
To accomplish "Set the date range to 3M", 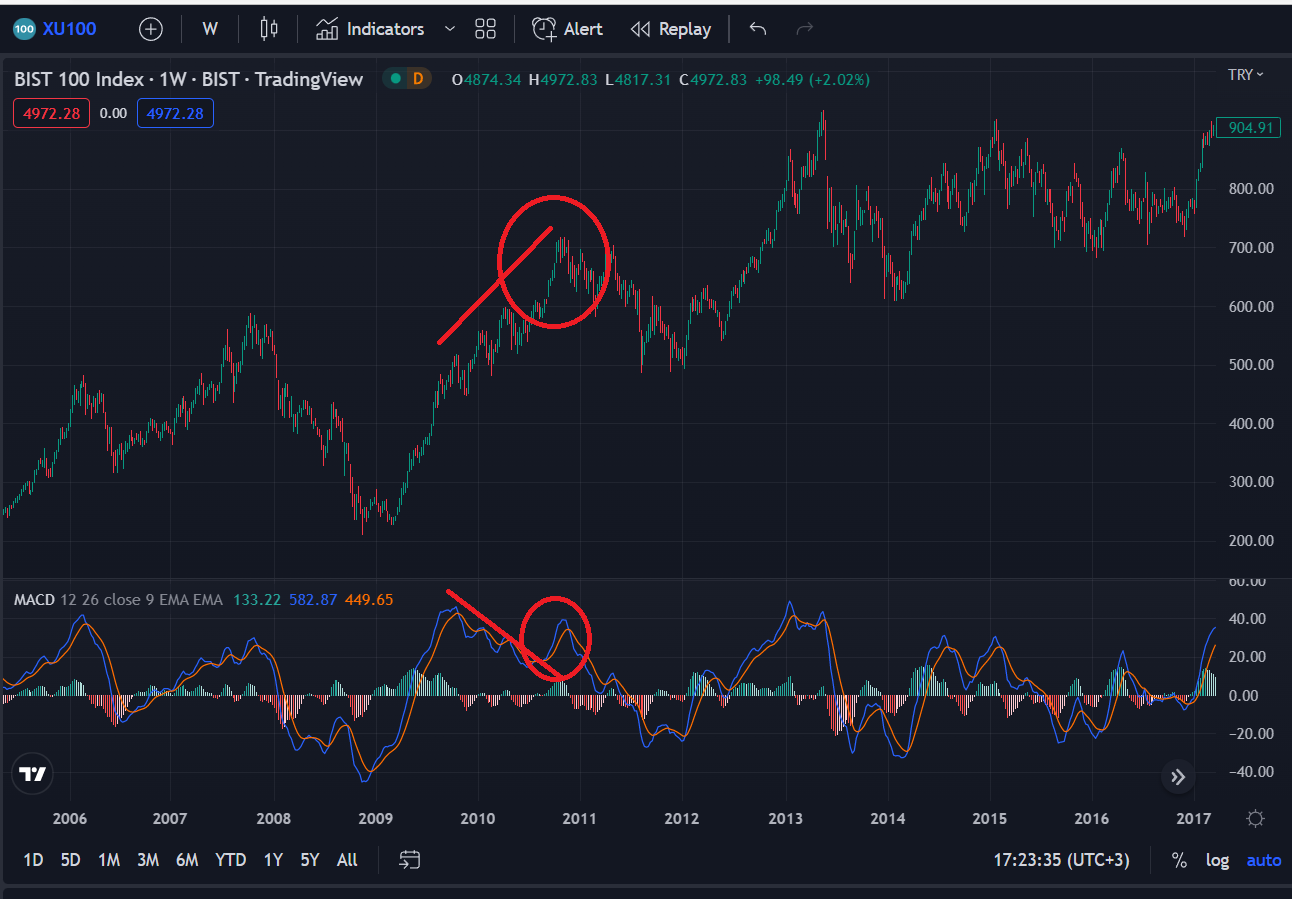I will (x=148, y=860).
